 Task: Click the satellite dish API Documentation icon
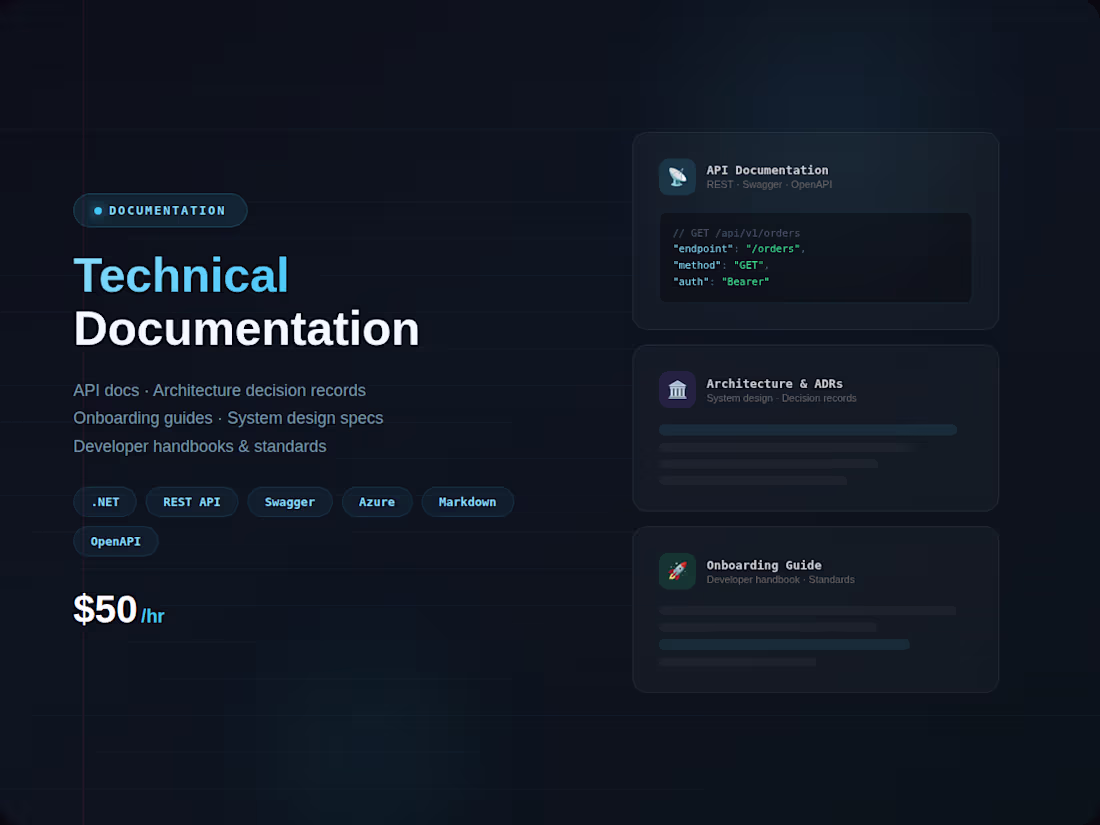[x=677, y=177]
